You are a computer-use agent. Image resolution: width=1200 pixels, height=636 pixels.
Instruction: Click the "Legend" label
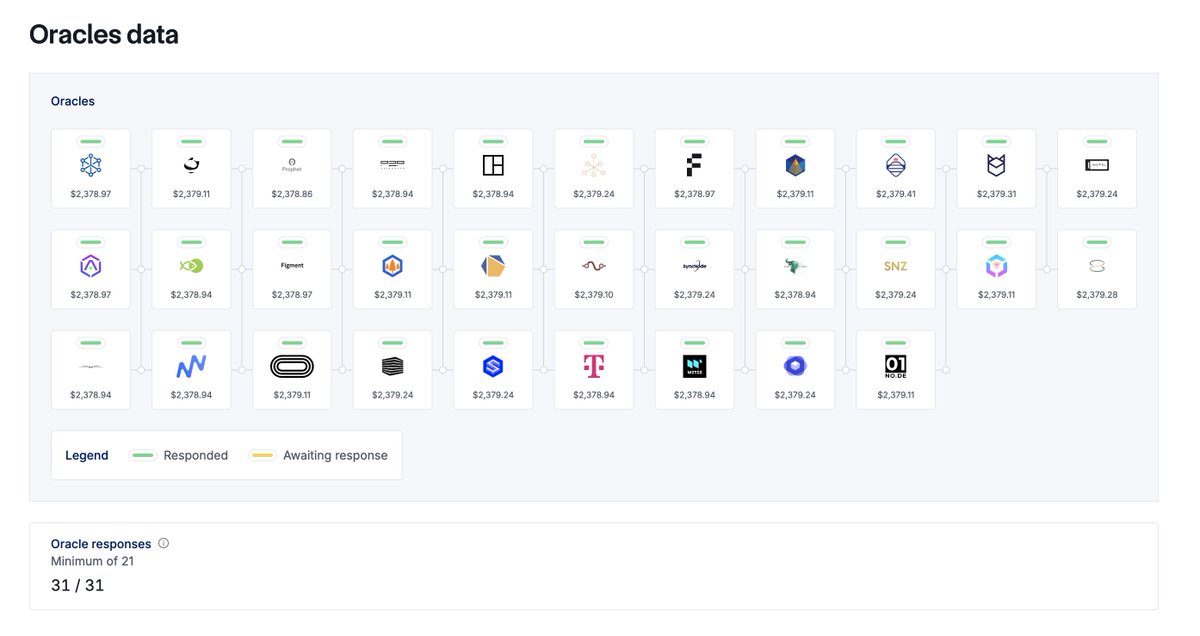tap(87, 455)
